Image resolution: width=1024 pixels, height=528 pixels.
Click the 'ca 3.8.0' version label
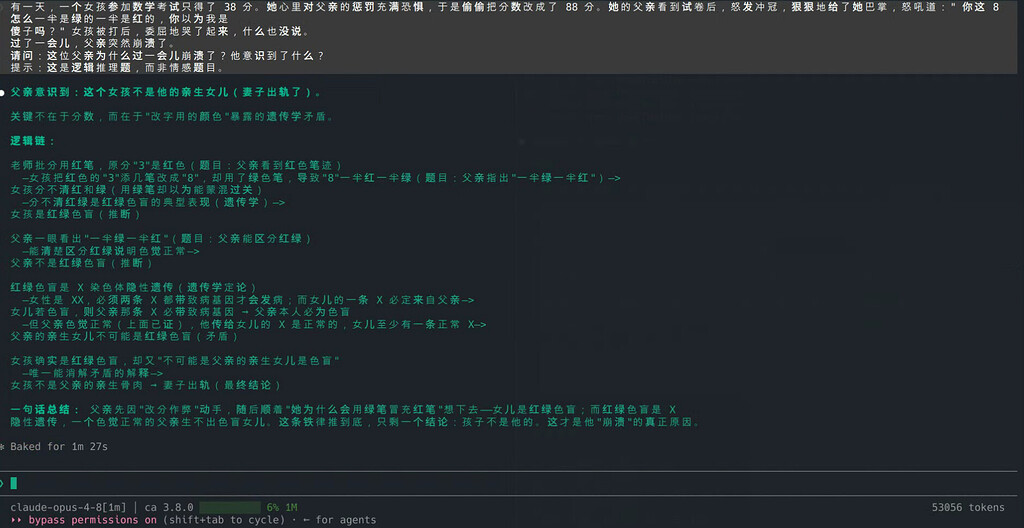tap(169, 507)
